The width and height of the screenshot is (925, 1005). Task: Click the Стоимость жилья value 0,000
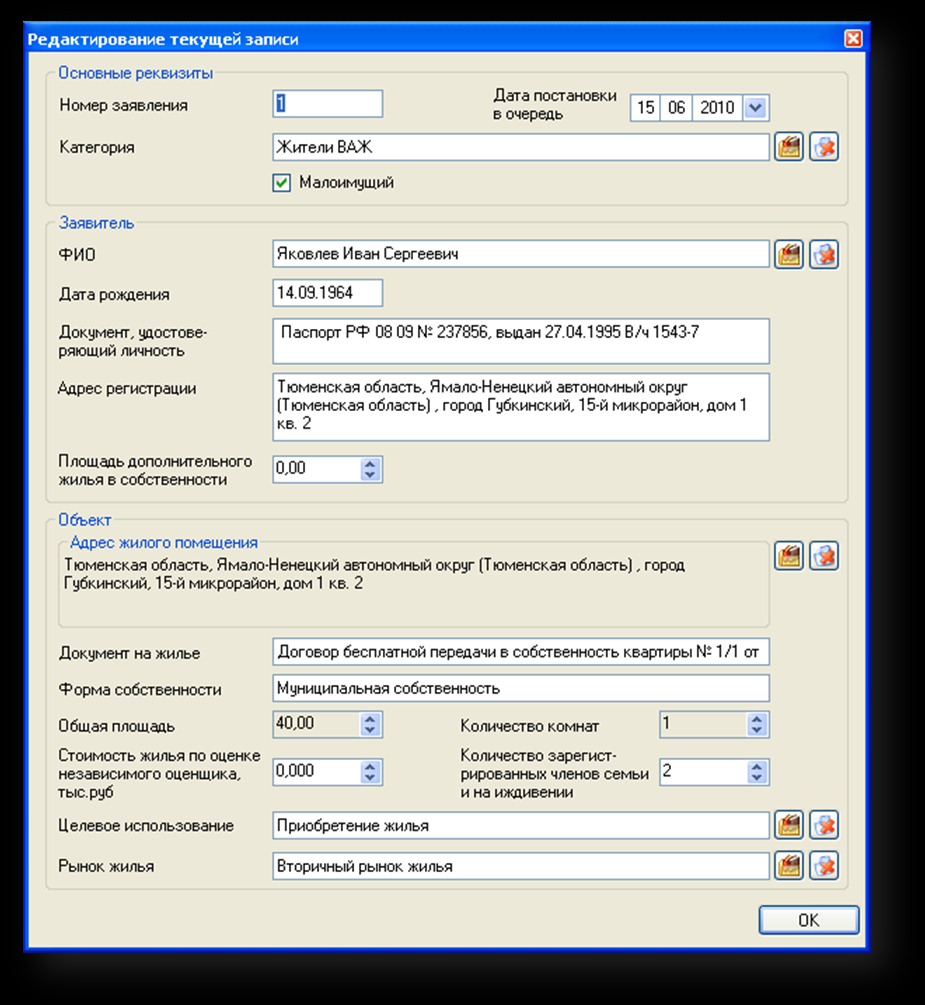(317, 772)
